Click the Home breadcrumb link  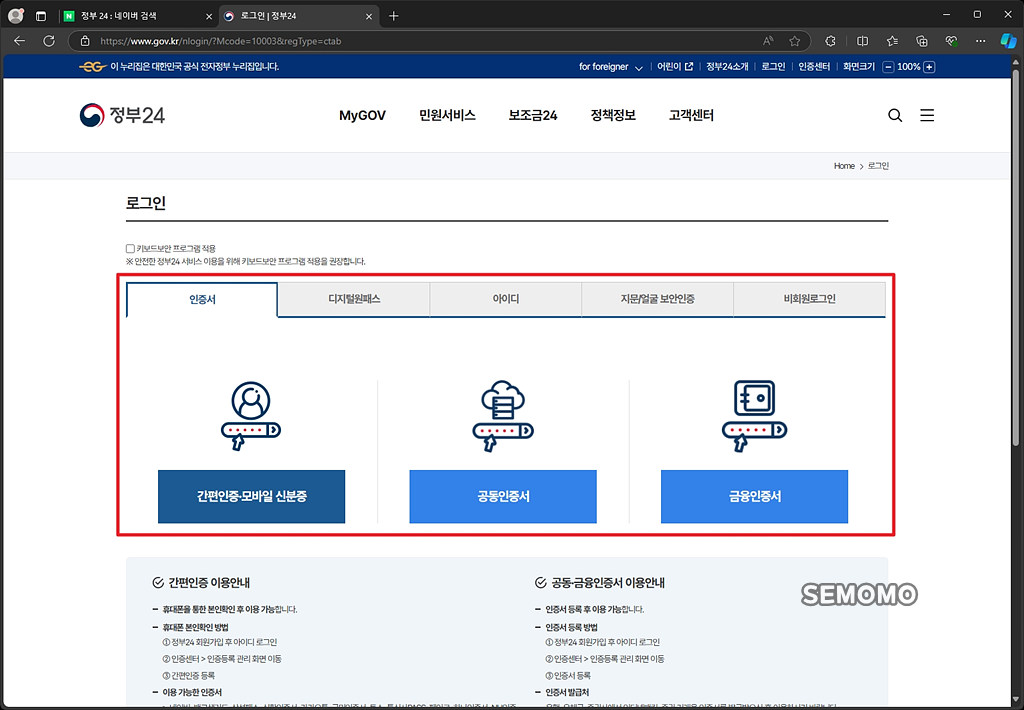pyautogui.click(x=844, y=166)
